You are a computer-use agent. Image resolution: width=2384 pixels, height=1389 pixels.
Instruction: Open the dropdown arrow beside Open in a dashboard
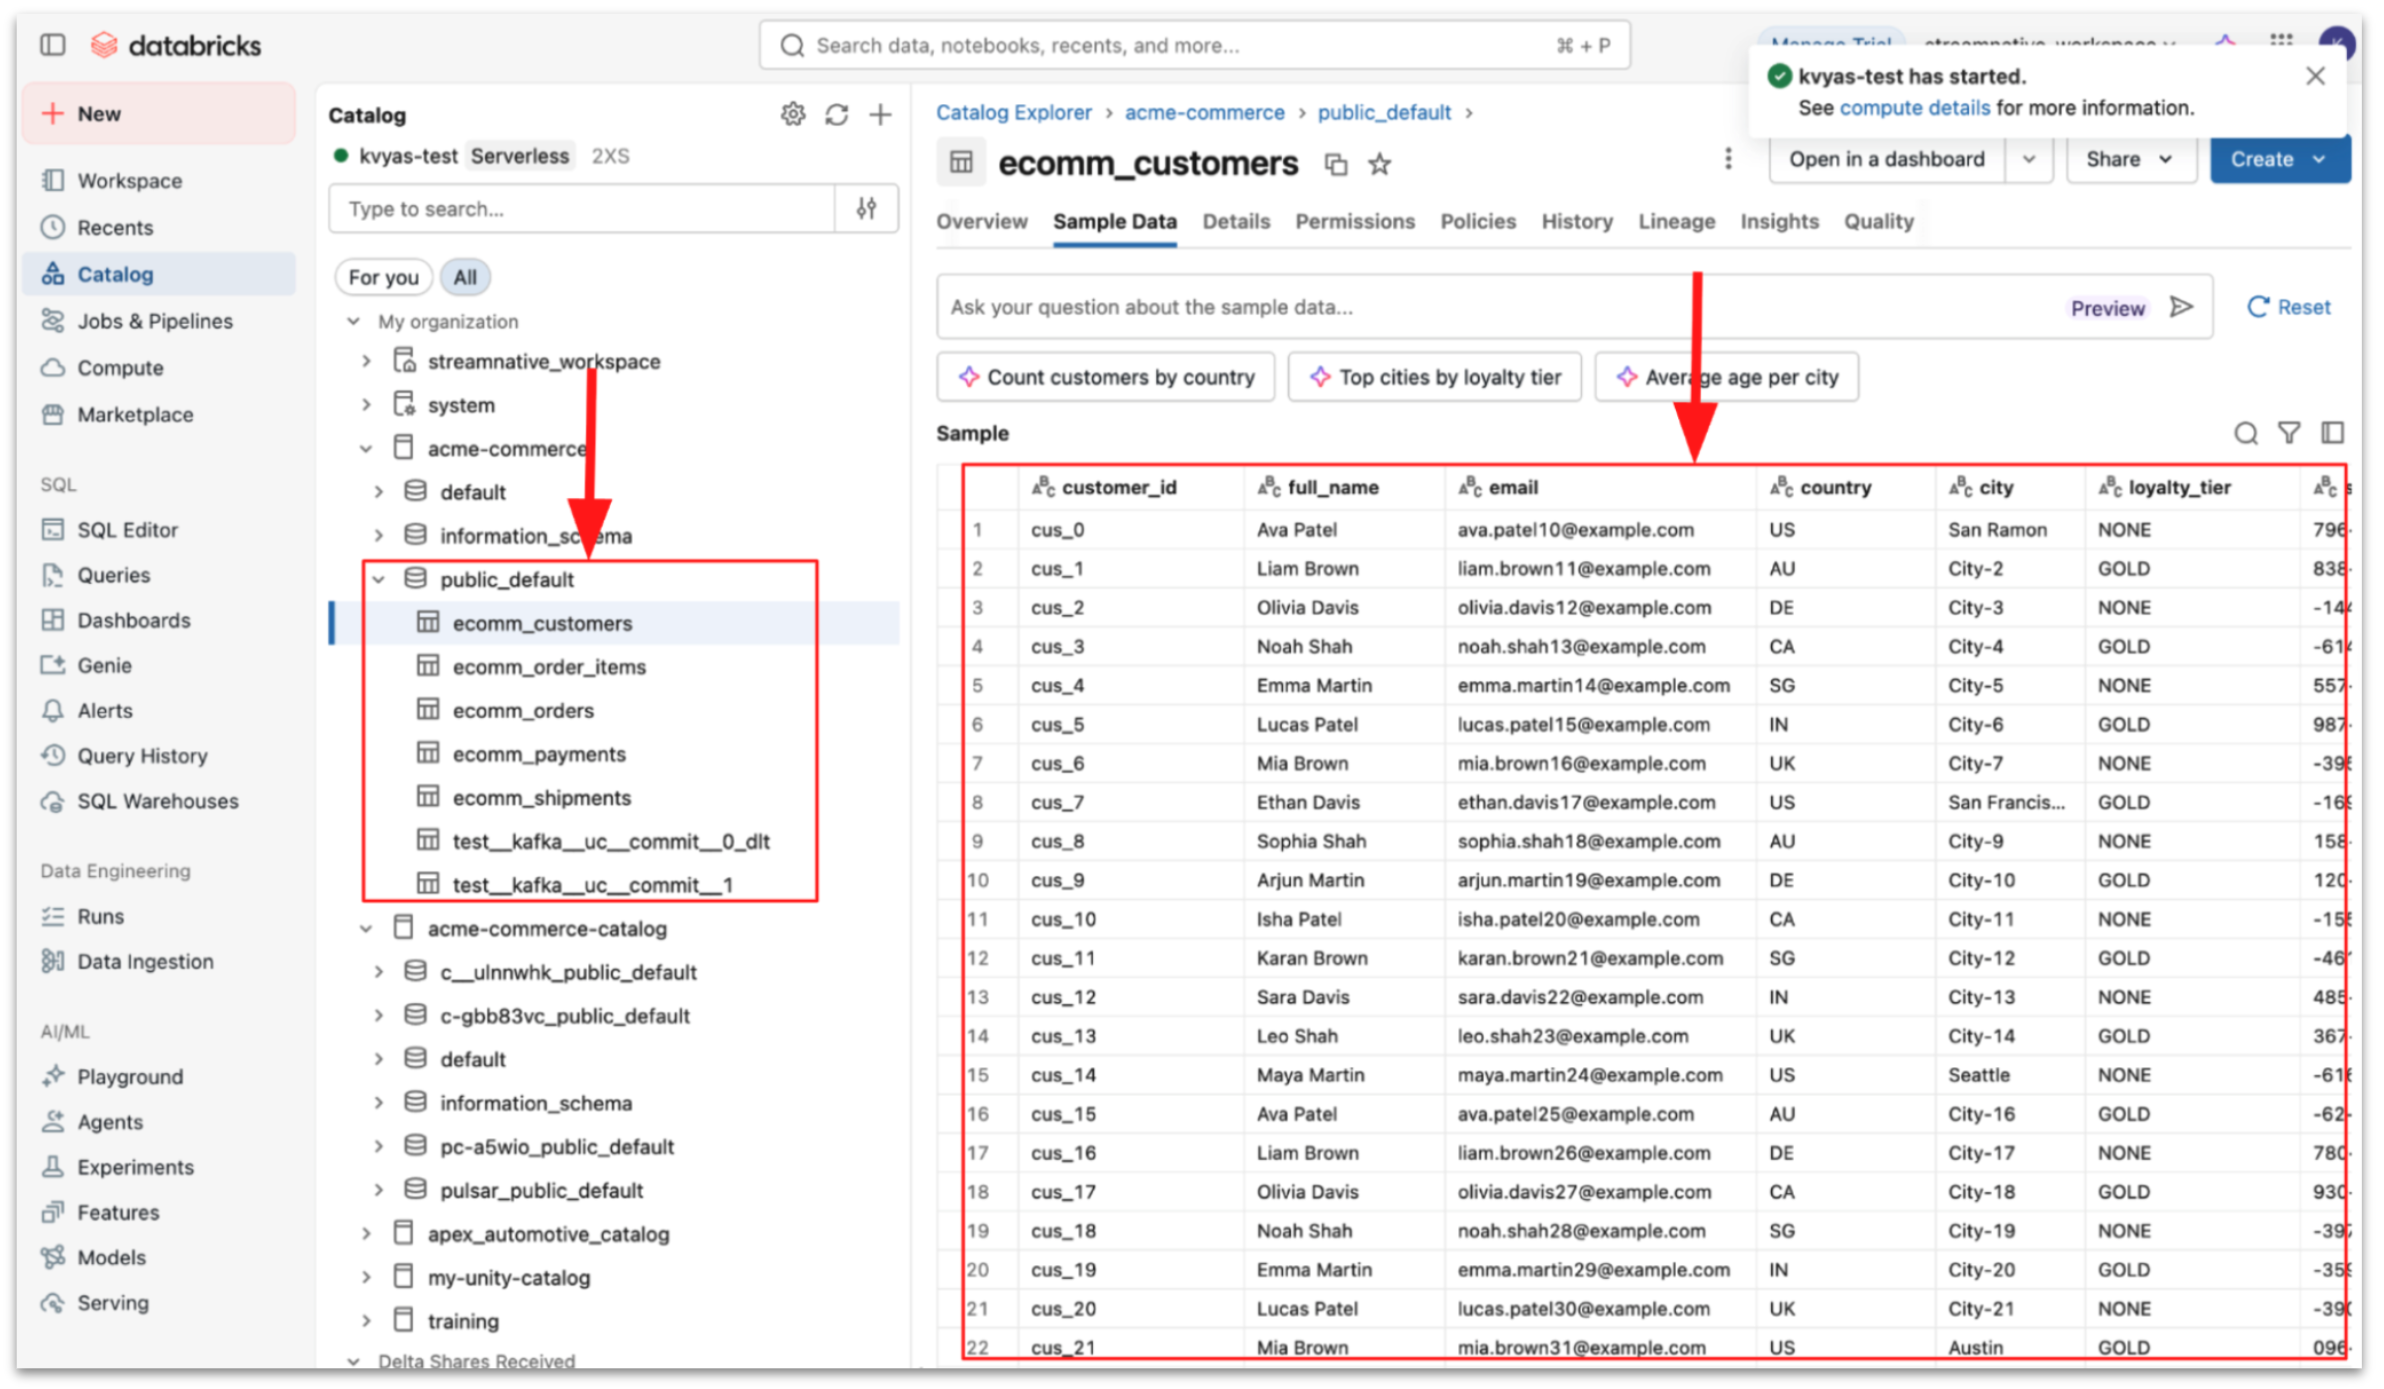tap(2028, 159)
